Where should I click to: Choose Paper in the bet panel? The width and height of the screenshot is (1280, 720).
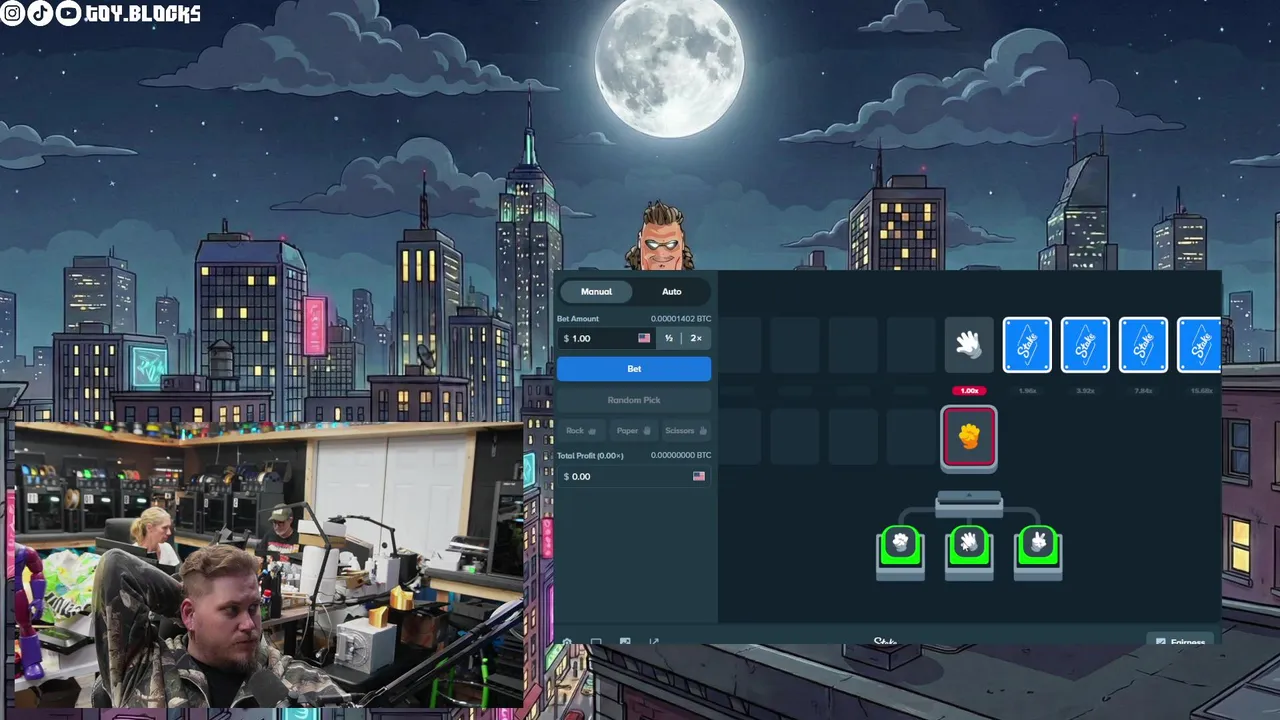634,431
